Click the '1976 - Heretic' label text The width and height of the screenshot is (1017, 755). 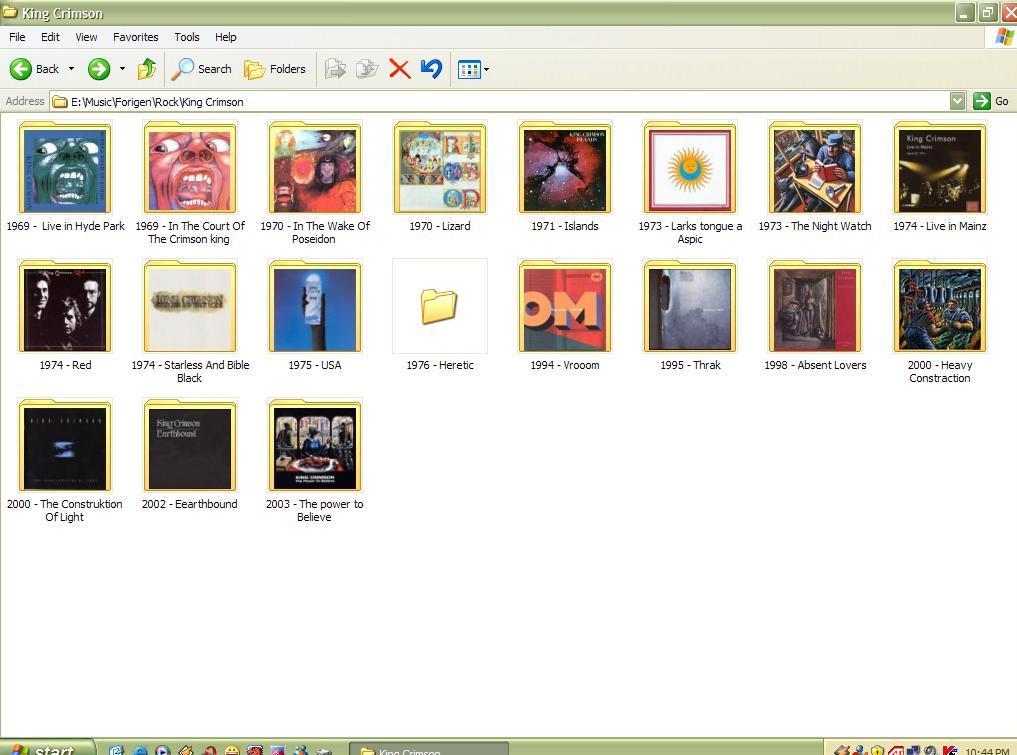[x=440, y=365]
